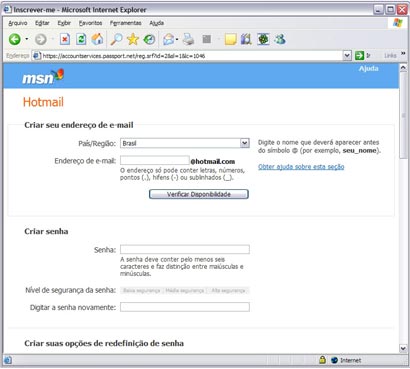Click the yellow note toolbar icon
The height and width of the screenshot is (369, 410).
(x=230, y=39)
